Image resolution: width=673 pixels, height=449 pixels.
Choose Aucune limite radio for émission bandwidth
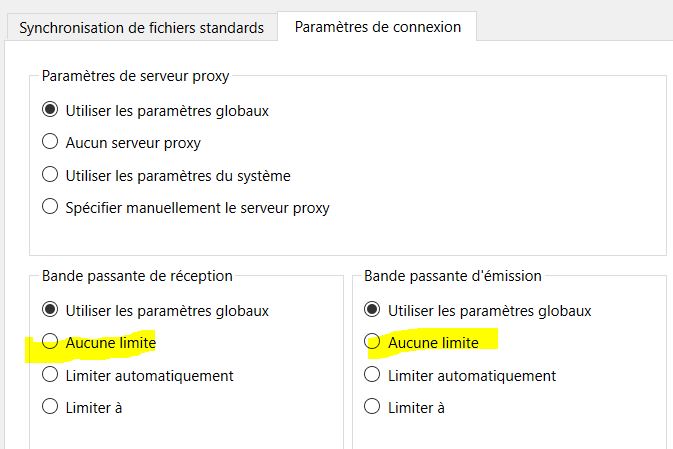point(373,342)
